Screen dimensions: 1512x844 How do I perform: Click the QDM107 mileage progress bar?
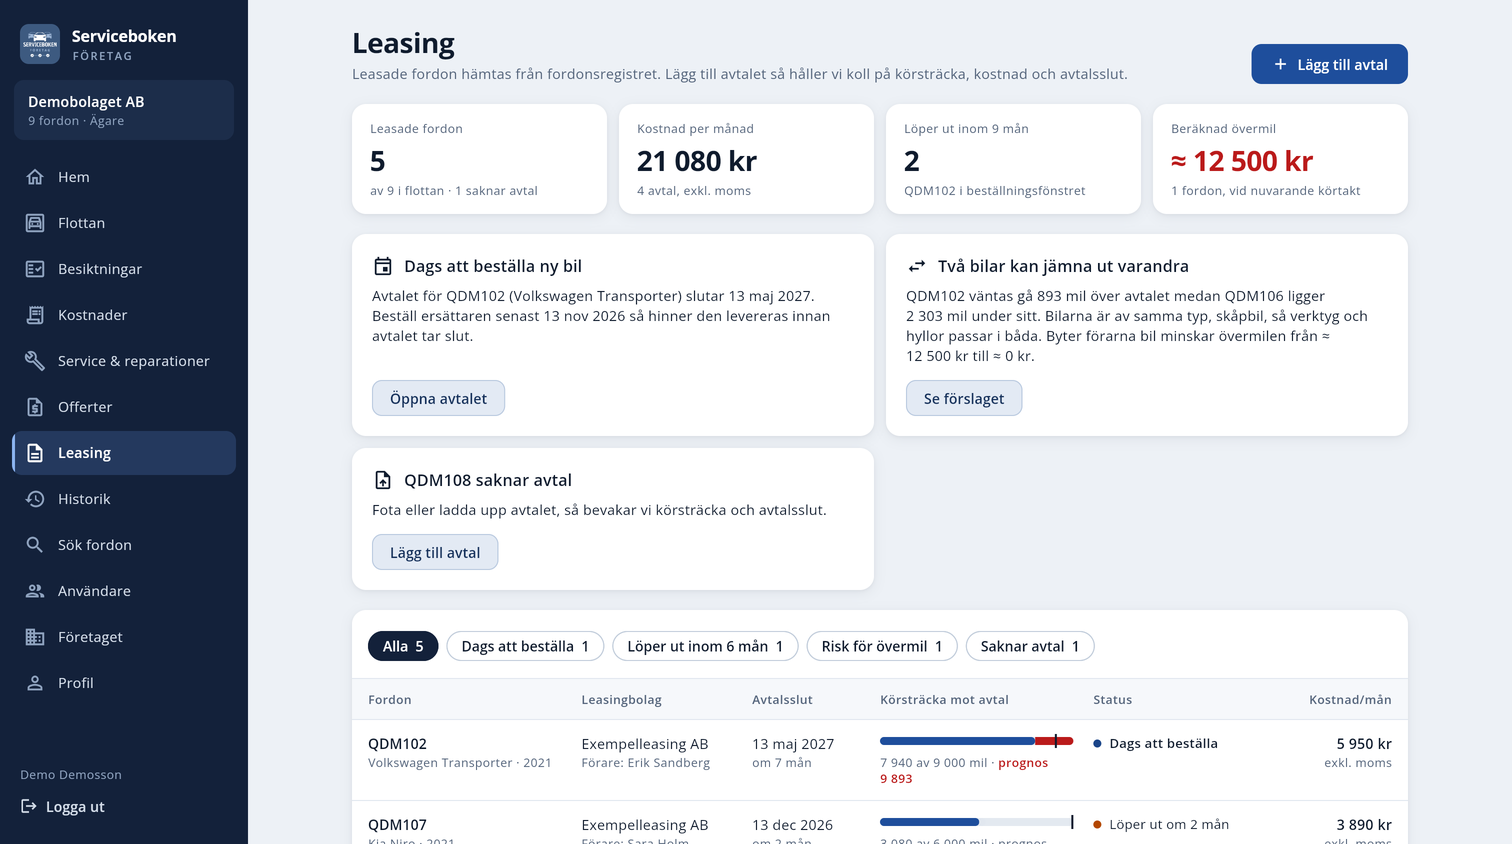pos(976,822)
